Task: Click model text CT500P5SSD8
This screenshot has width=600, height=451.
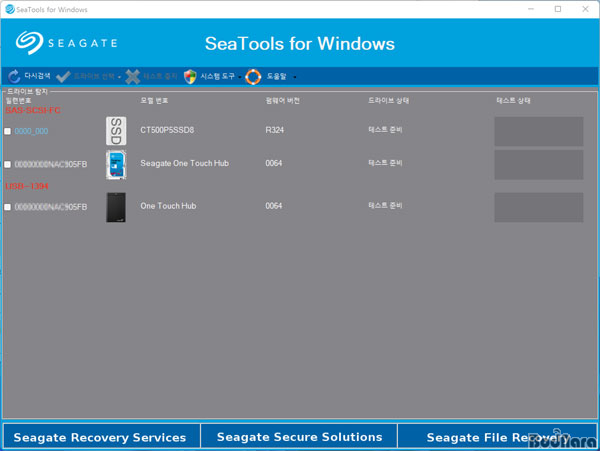Action: pos(167,130)
